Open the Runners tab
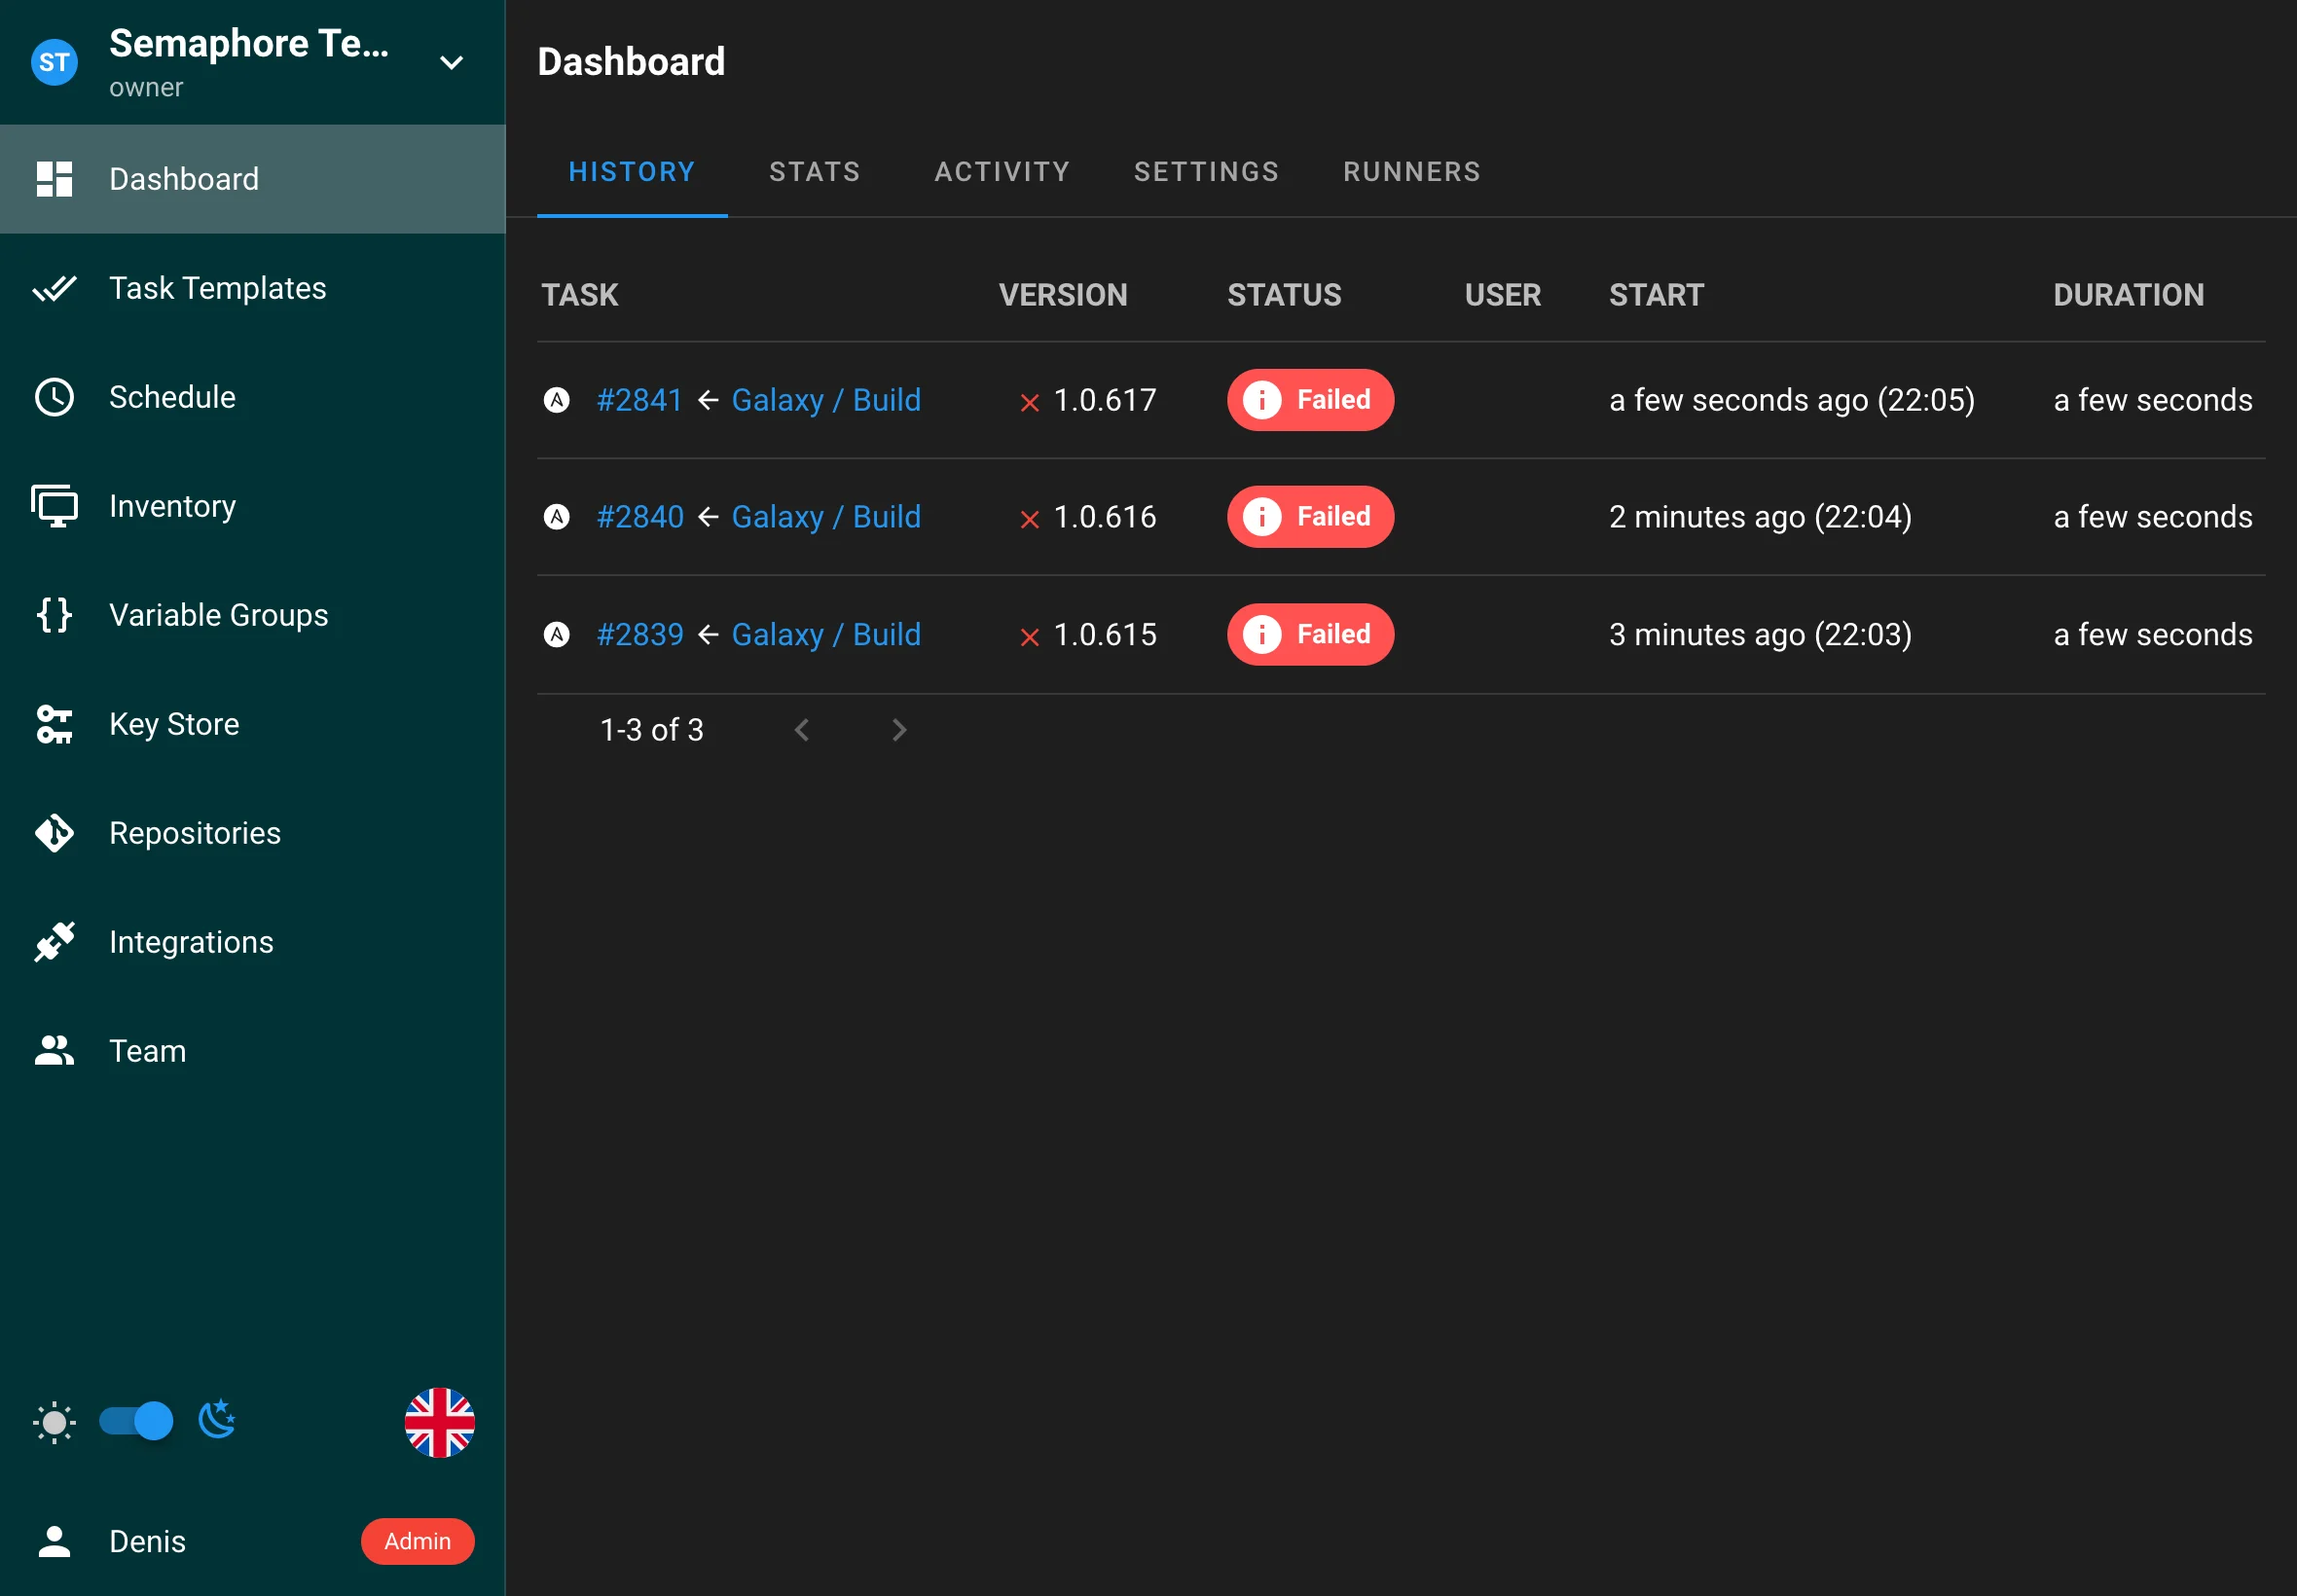Screen dimensions: 2297x1596 [x=1411, y=172]
